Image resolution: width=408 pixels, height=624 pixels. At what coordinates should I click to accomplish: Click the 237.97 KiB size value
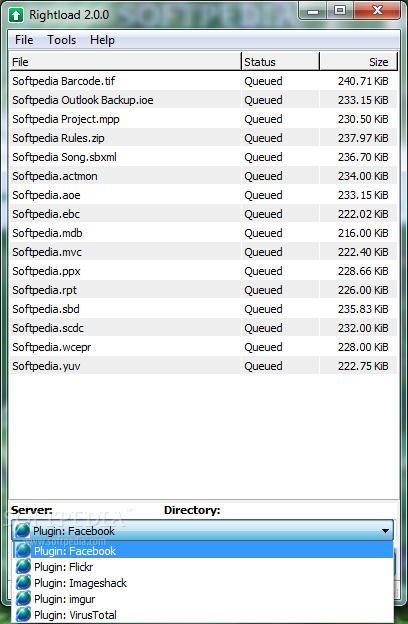click(363, 138)
